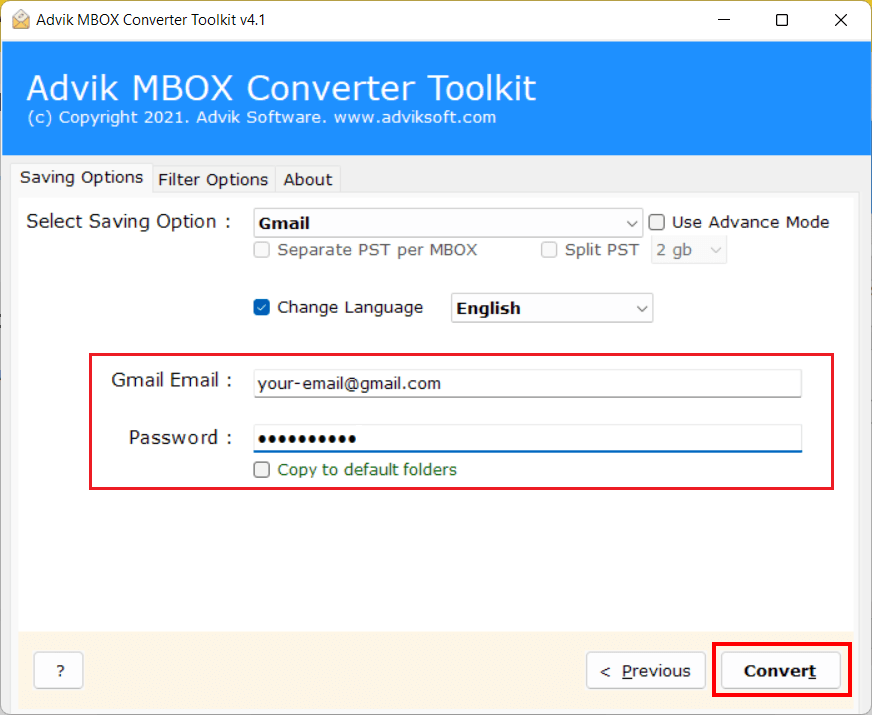Click the Advik mailbox icon in title bar

click(x=21, y=19)
